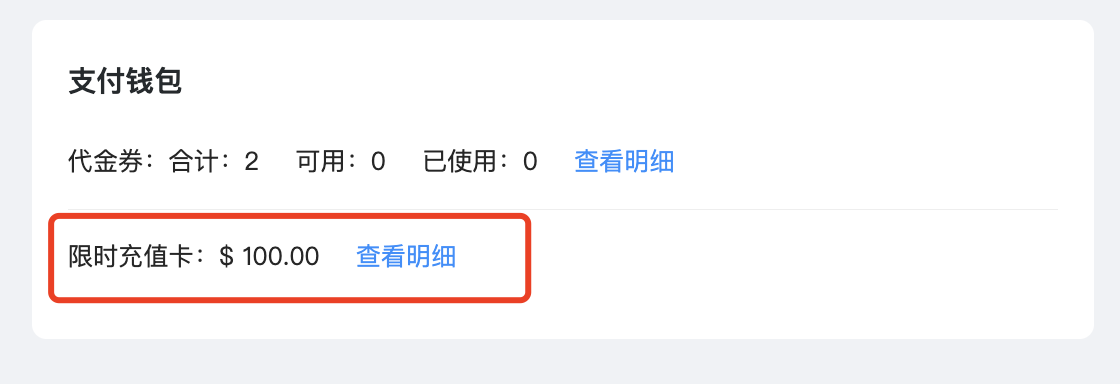1120x384 pixels.
Task: Click the horizontal divider line under 代金券 row
Action: [563, 209]
